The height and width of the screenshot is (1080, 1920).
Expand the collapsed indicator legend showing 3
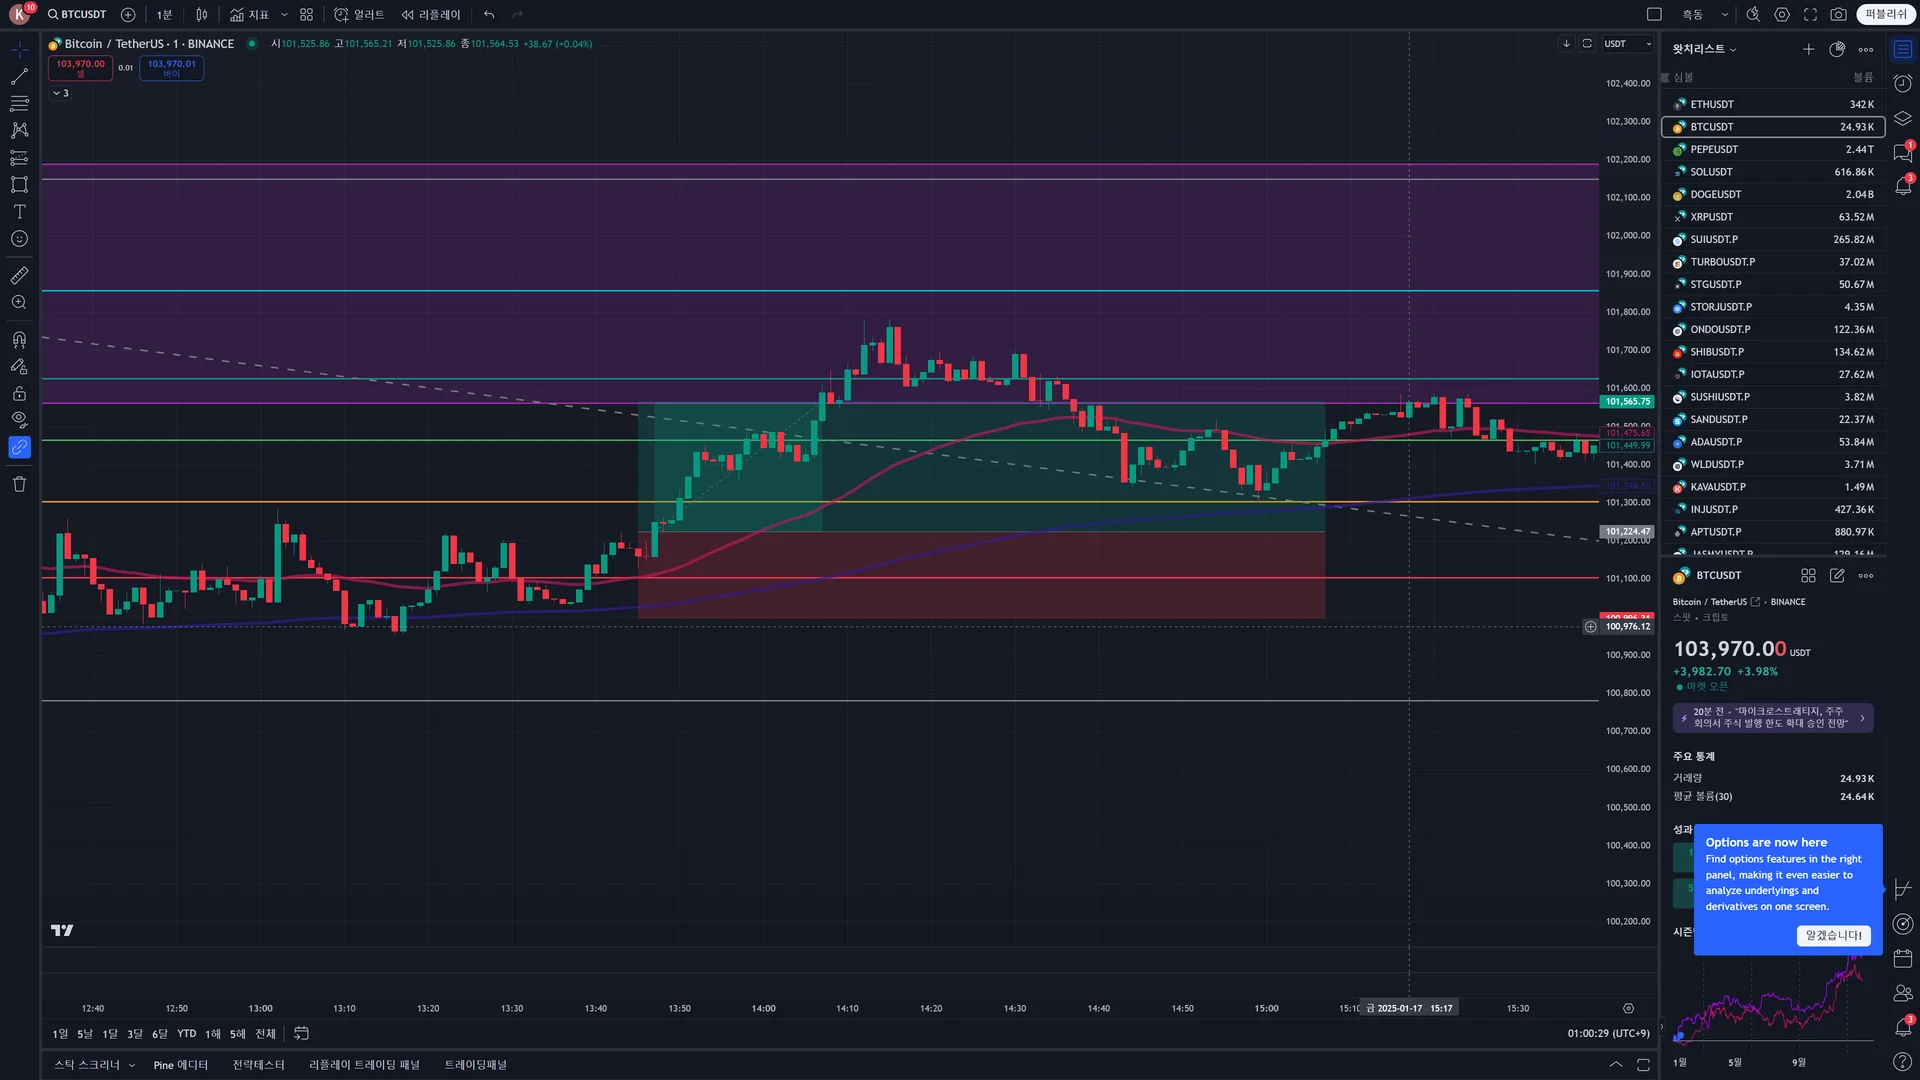click(x=60, y=93)
